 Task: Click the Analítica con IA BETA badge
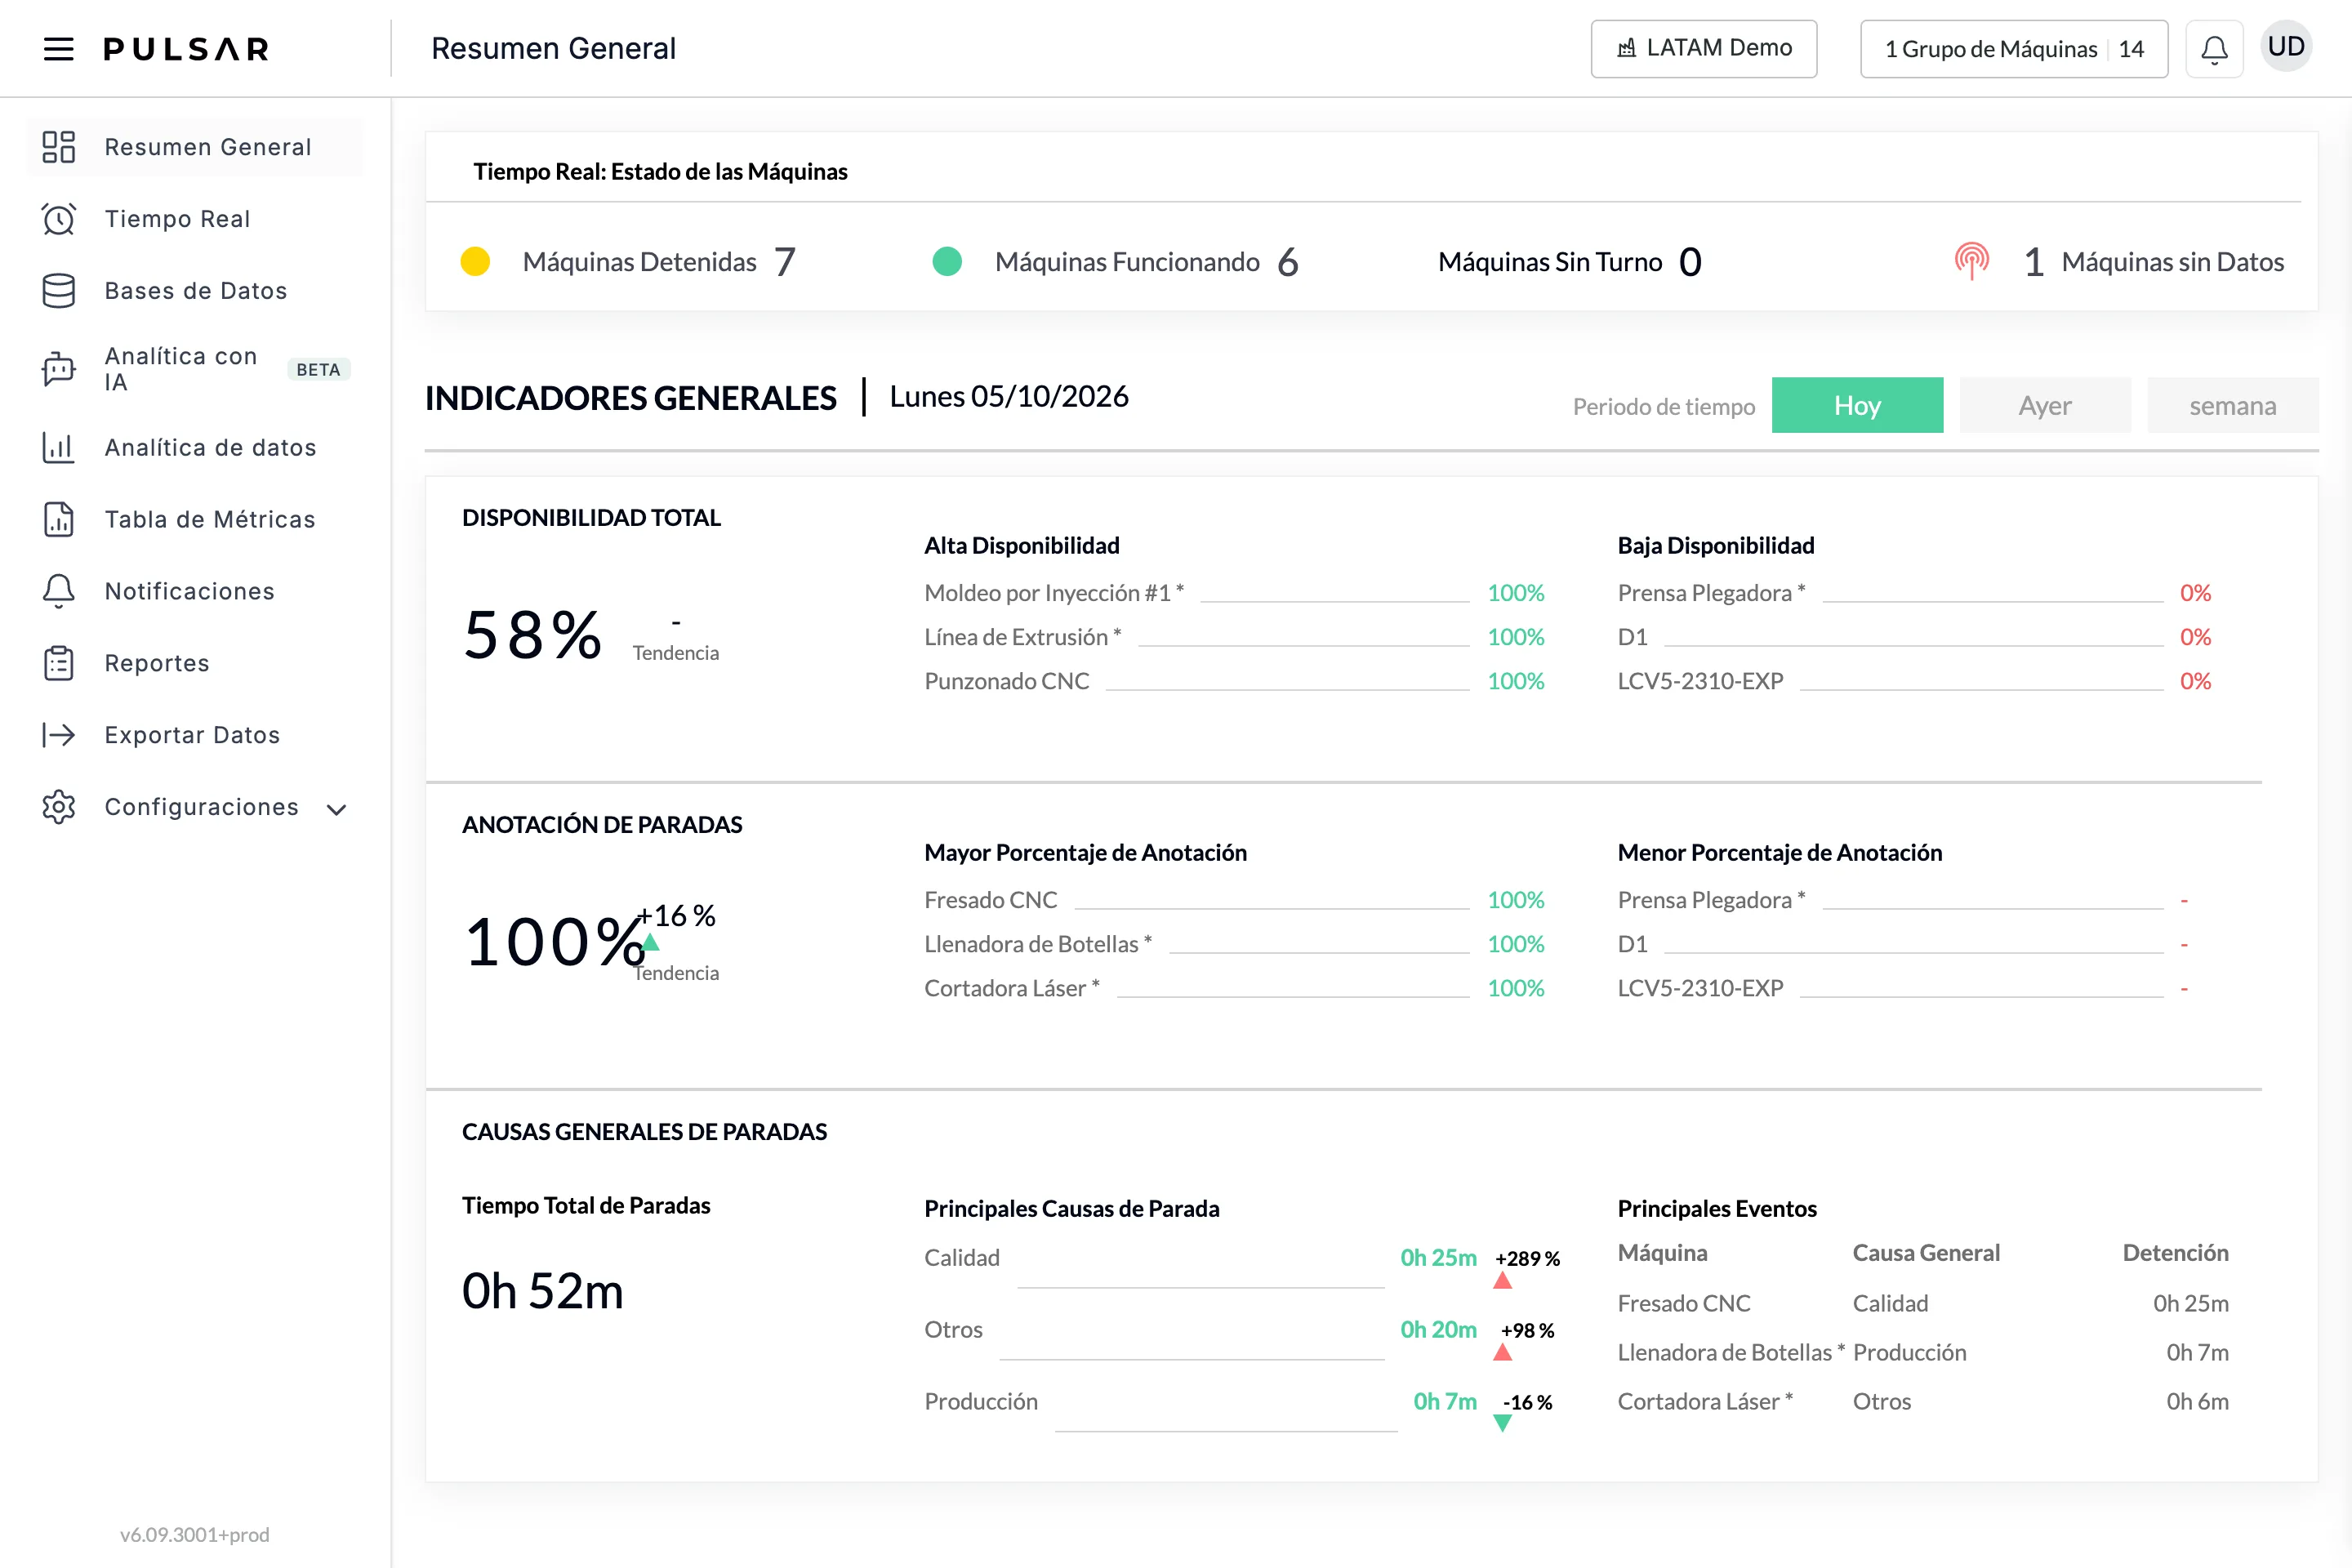tap(318, 369)
